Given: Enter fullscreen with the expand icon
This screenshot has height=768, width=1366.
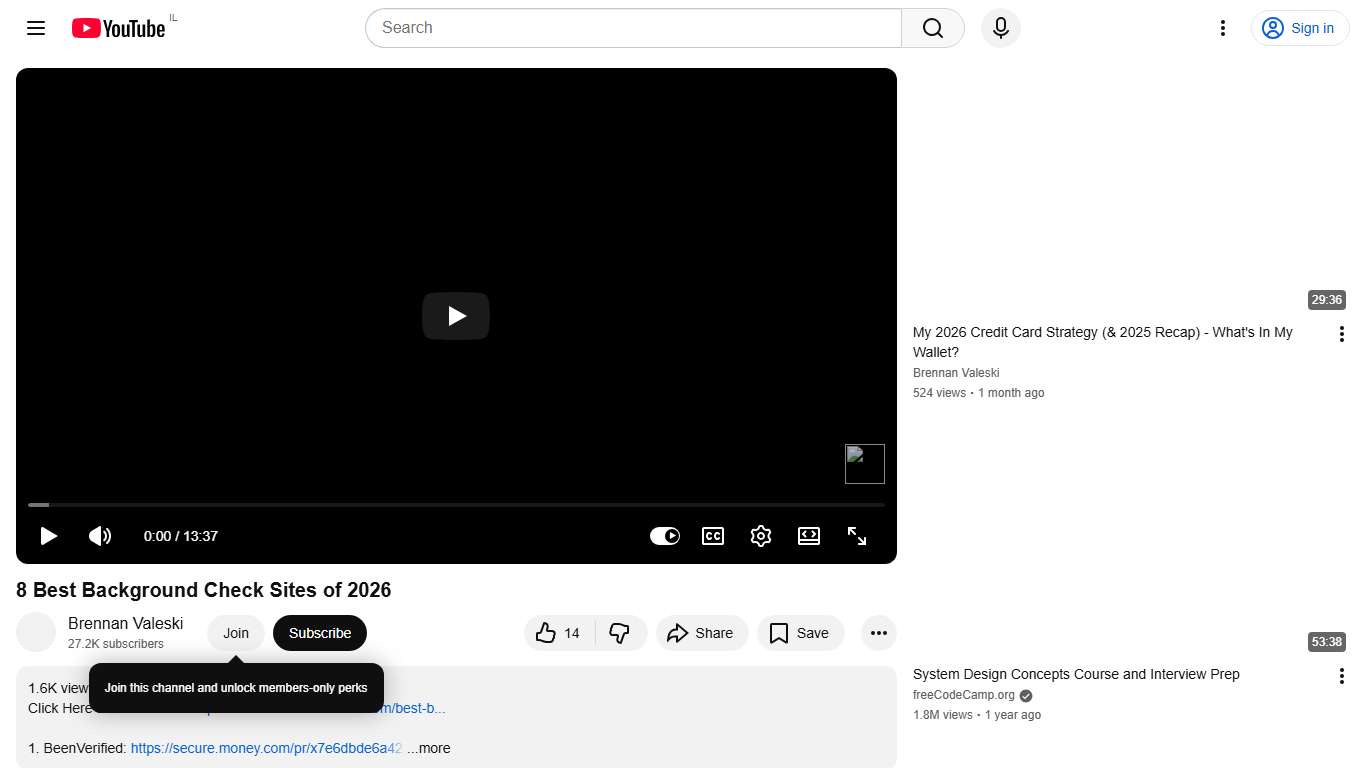Looking at the screenshot, I should (857, 536).
